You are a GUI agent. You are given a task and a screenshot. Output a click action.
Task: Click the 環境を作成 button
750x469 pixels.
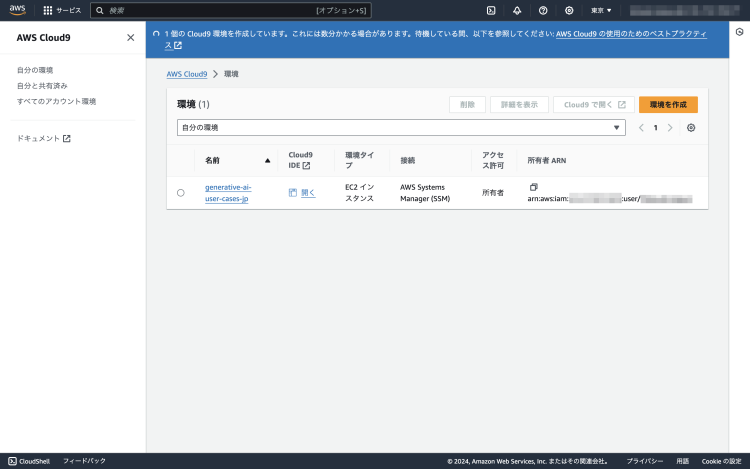(x=668, y=104)
